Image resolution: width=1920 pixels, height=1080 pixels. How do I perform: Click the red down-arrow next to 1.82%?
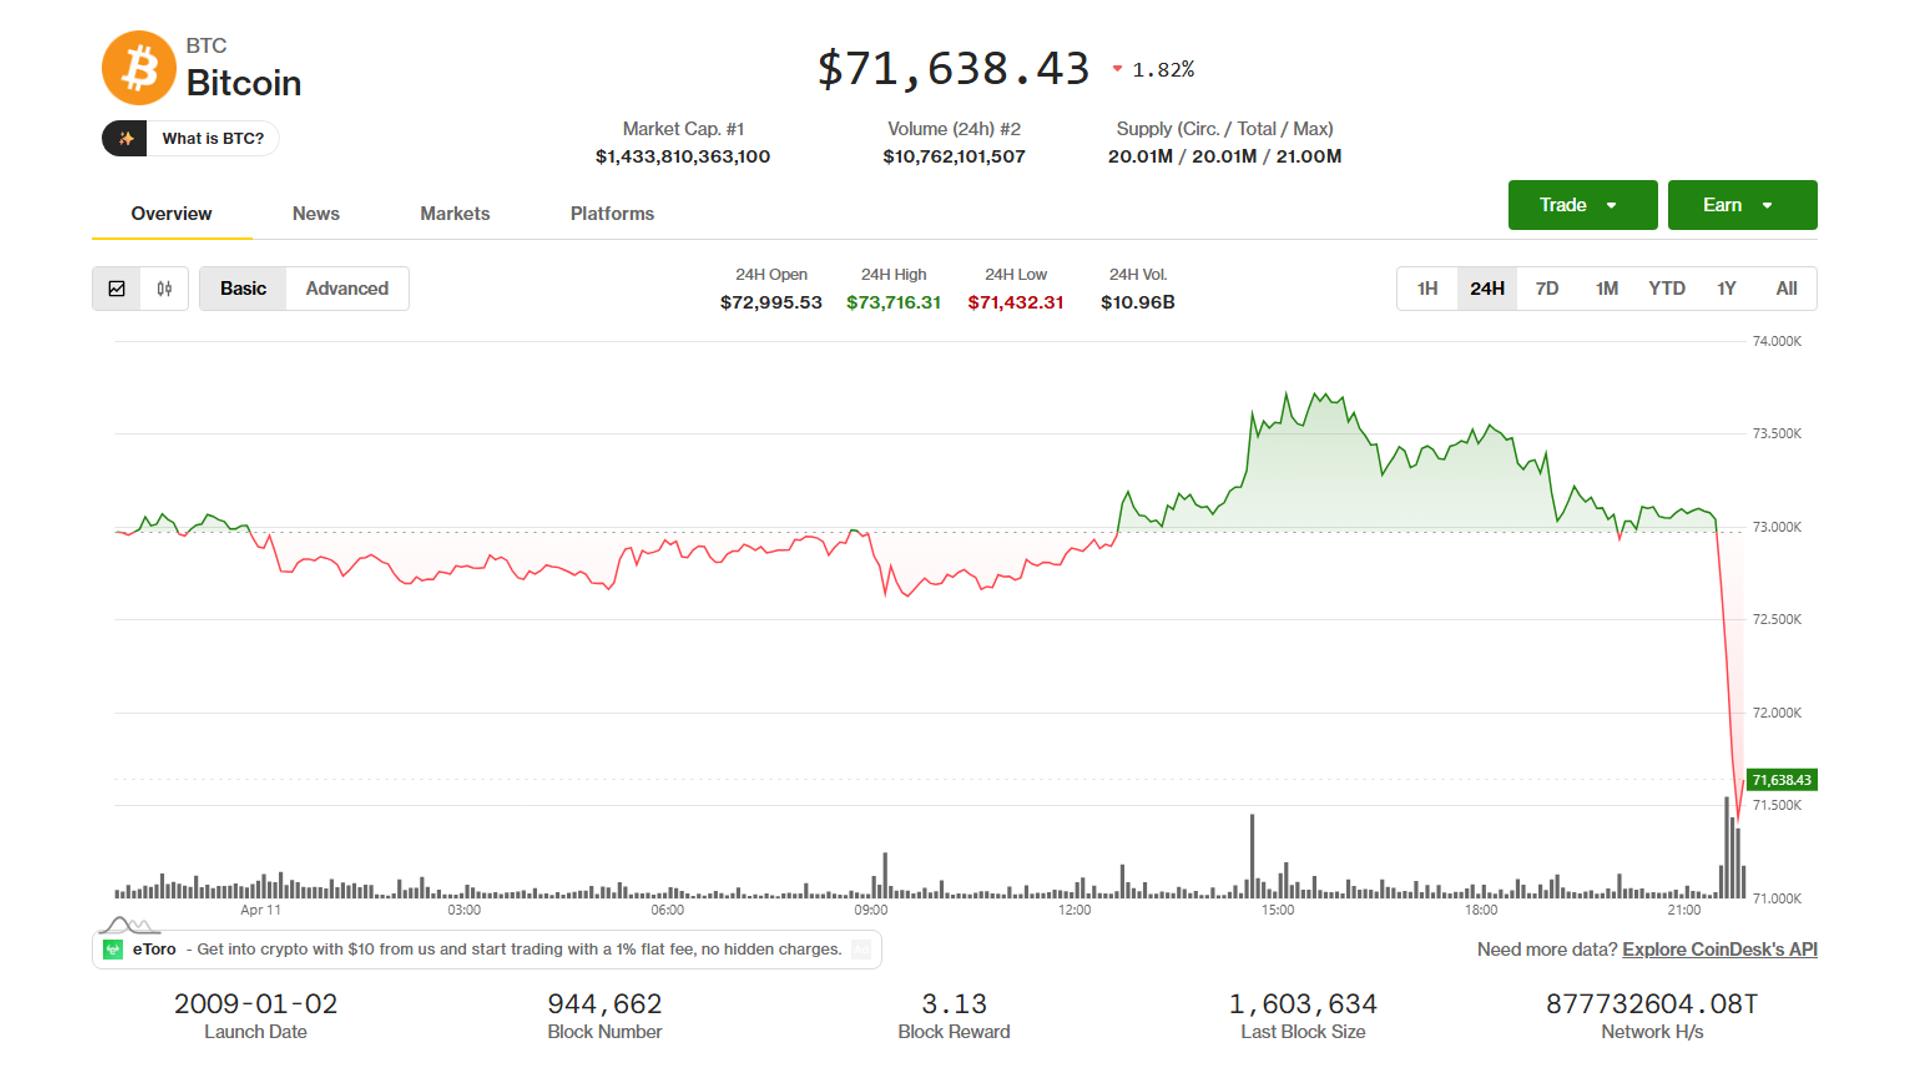click(1117, 69)
